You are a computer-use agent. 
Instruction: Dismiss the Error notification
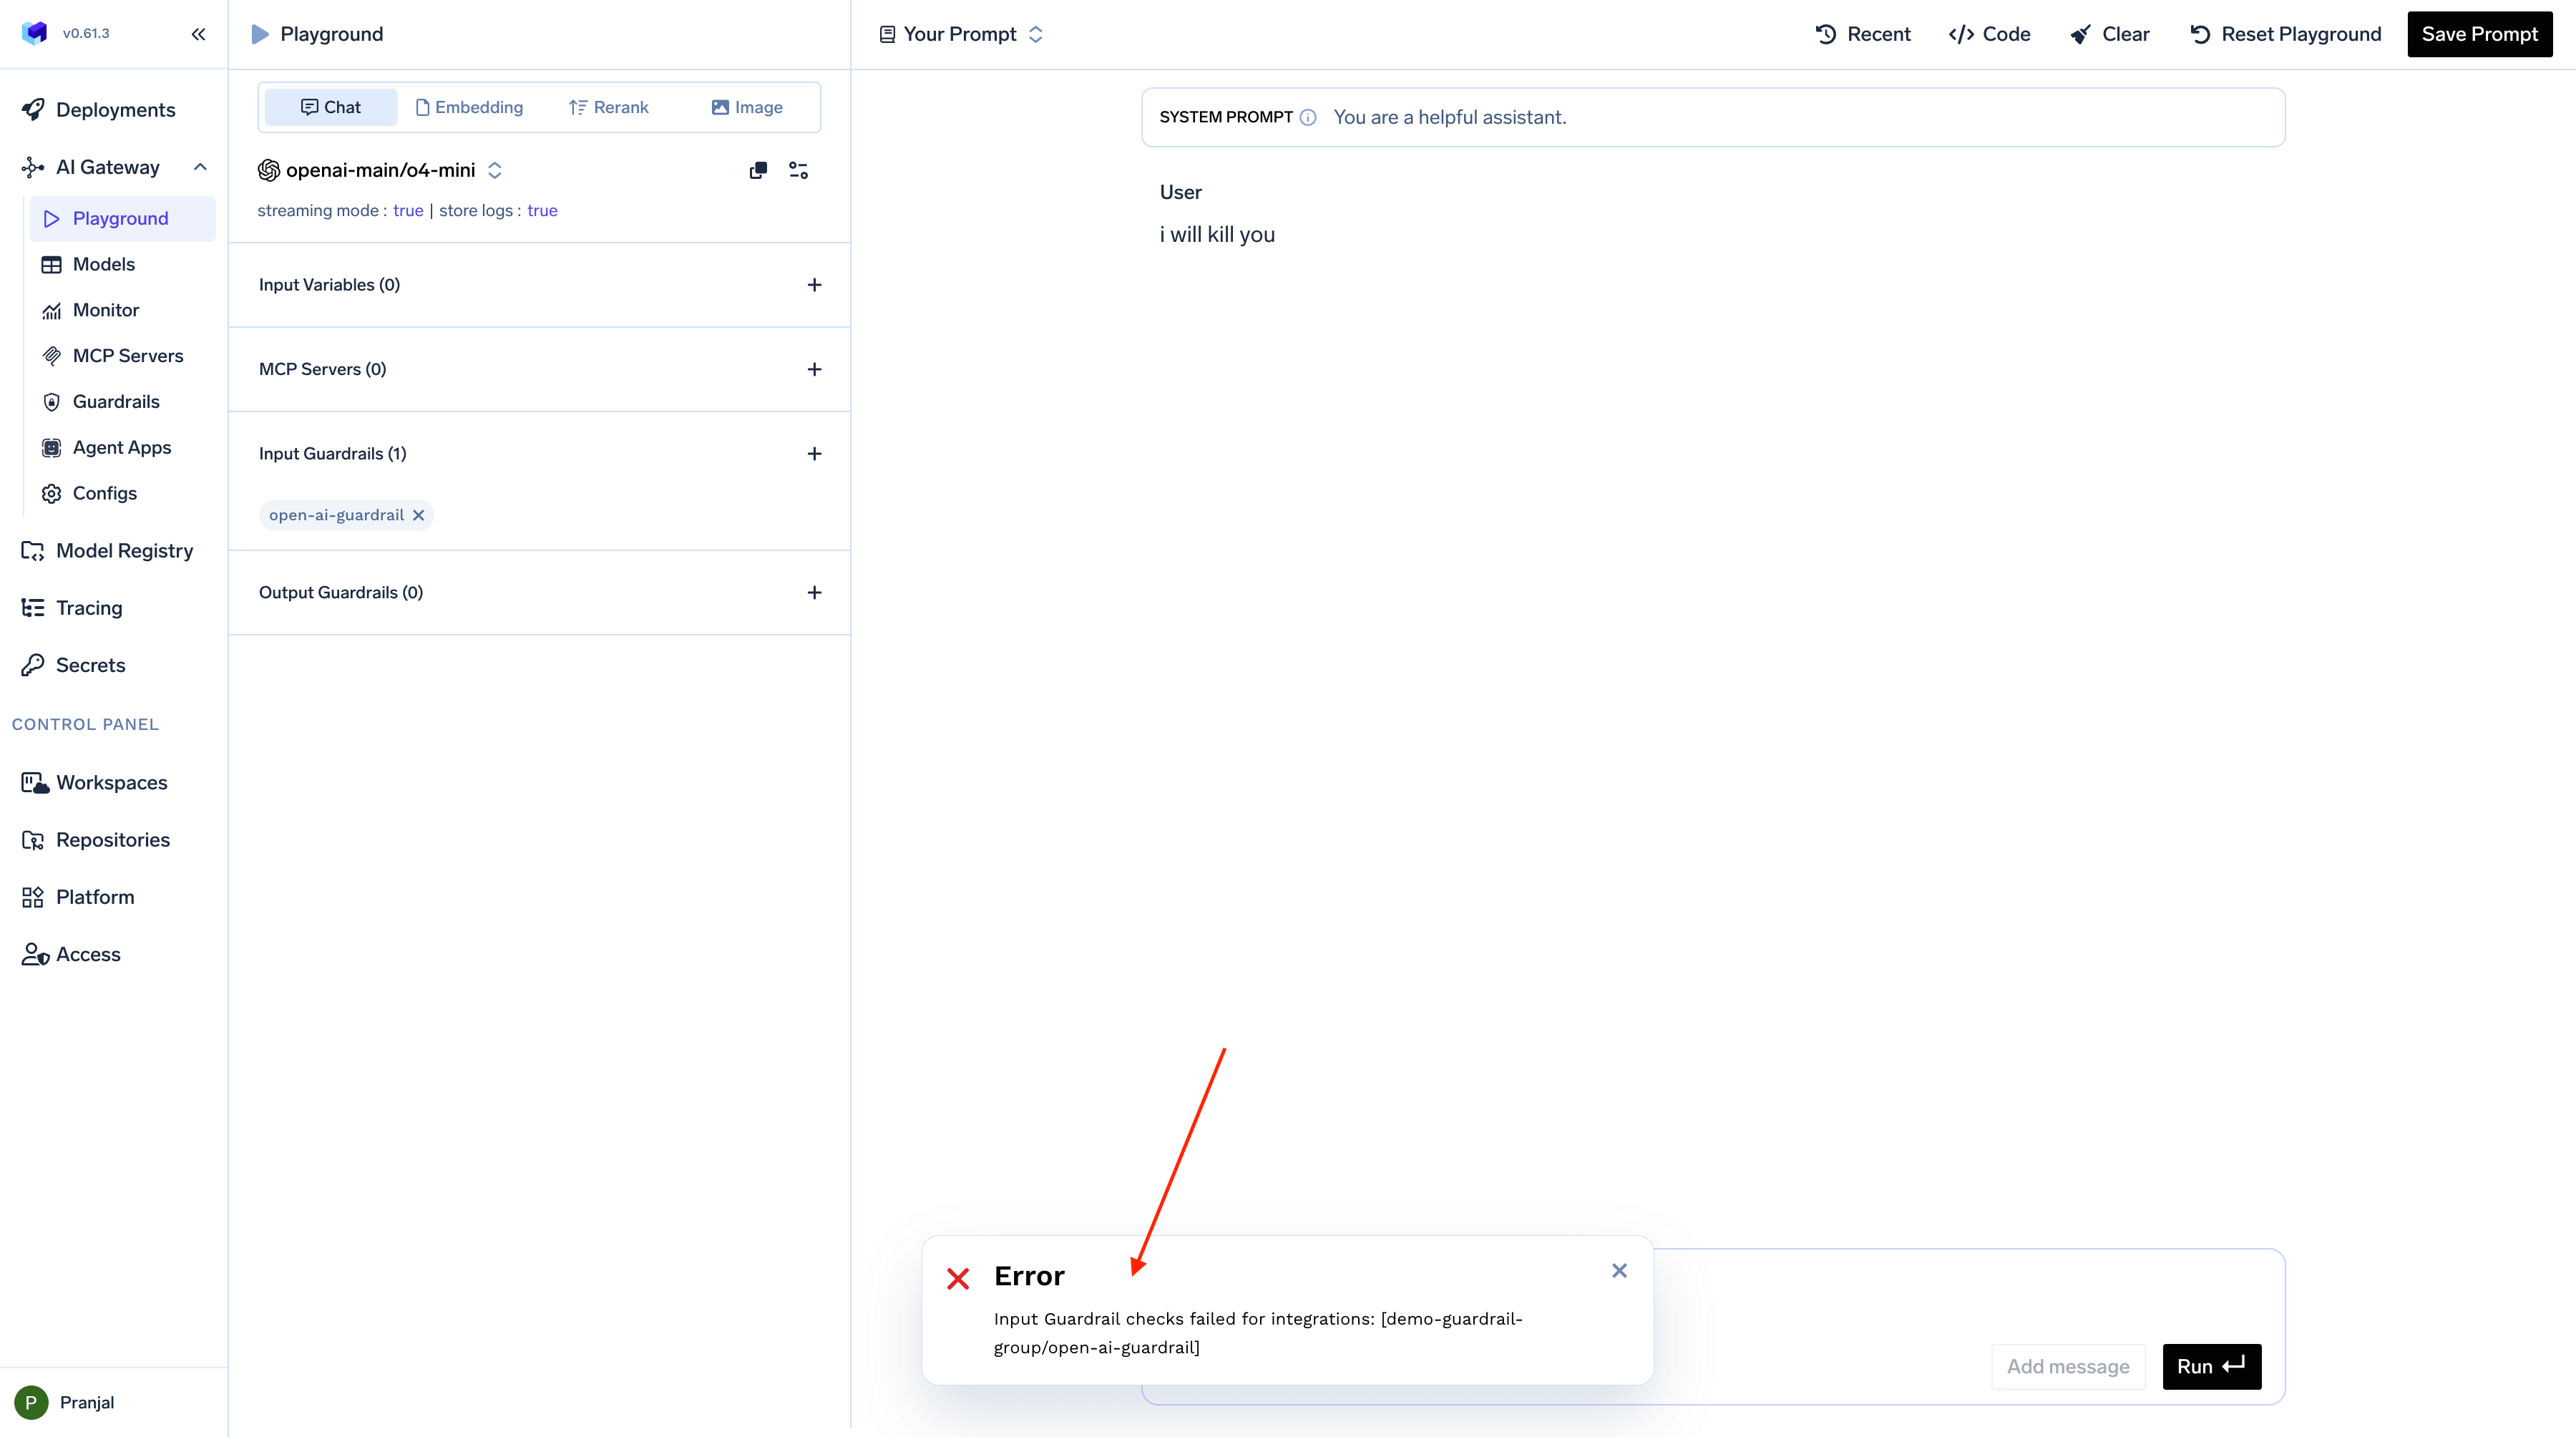coord(1619,1271)
